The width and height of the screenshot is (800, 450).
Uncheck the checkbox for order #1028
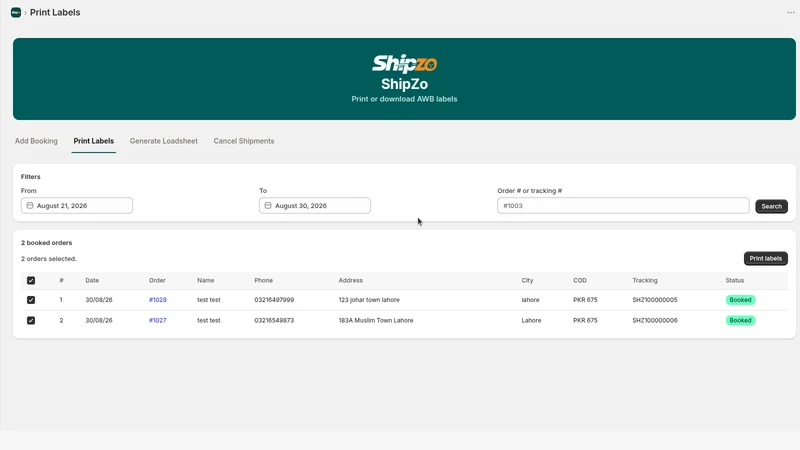[x=31, y=300]
